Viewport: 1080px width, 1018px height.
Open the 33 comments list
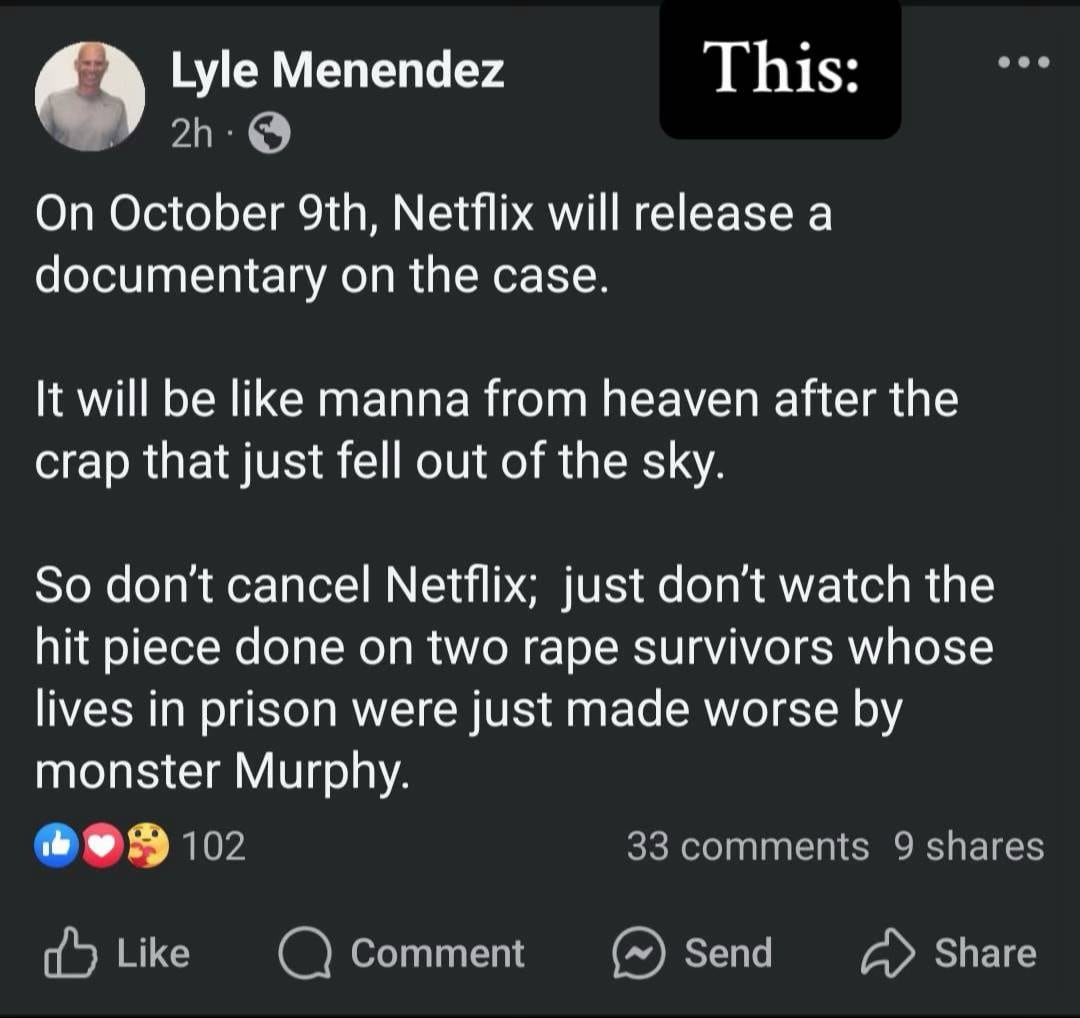pyautogui.click(x=747, y=847)
